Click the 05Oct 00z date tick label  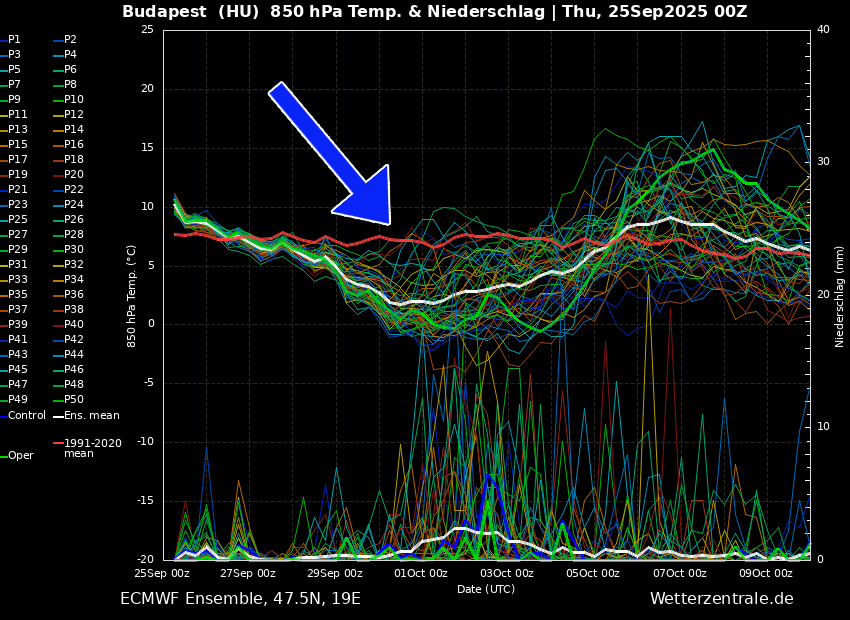click(593, 574)
